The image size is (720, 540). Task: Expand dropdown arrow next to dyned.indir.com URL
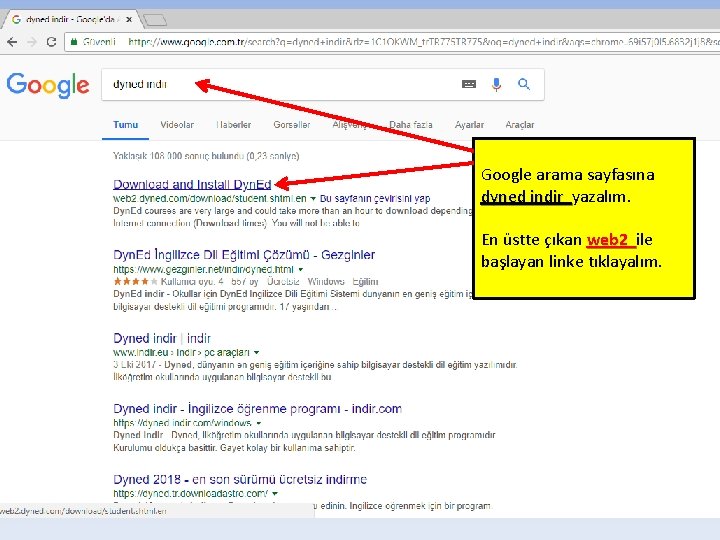click(x=259, y=423)
